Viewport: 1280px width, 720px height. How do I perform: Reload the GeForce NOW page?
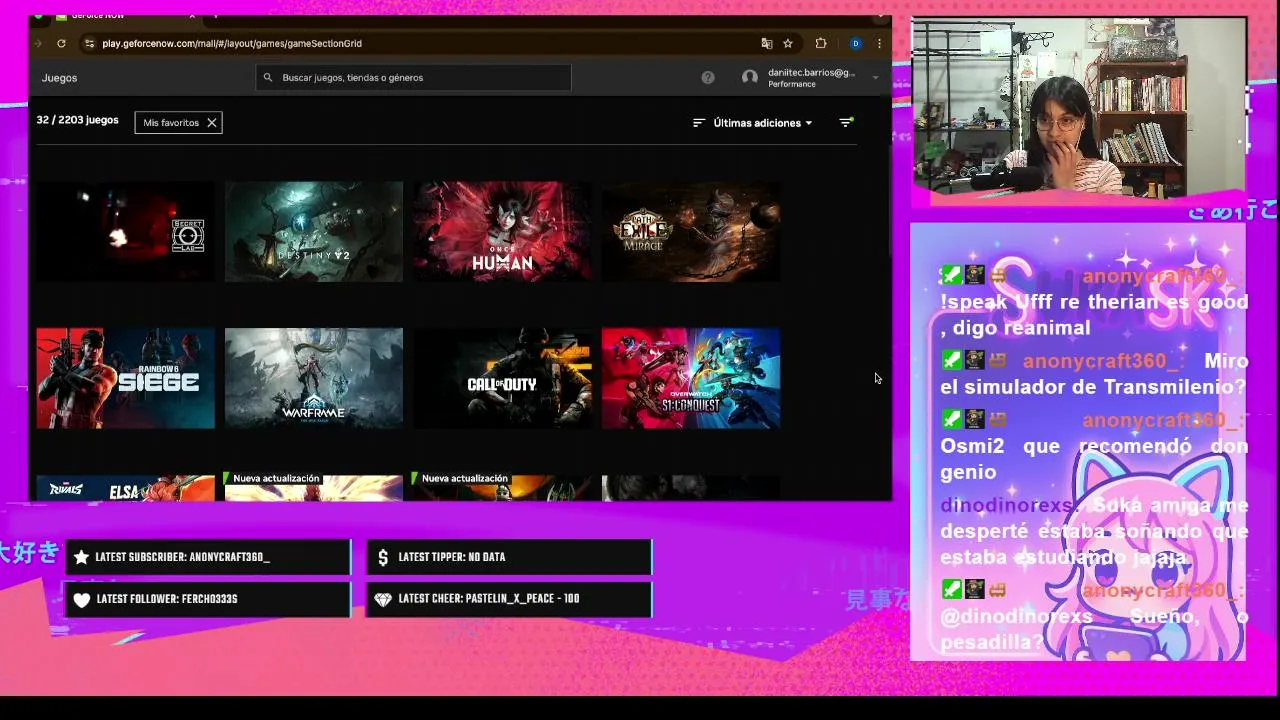[61, 44]
